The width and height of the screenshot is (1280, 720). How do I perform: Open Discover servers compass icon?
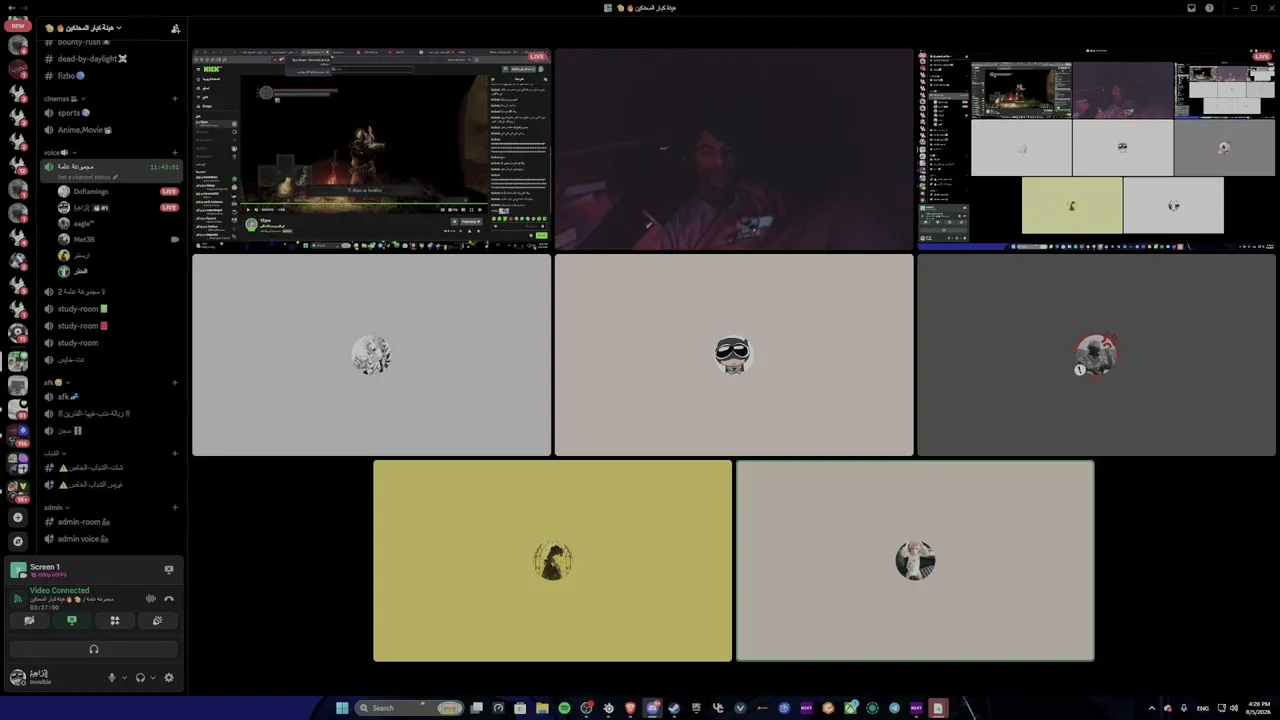(18, 541)
